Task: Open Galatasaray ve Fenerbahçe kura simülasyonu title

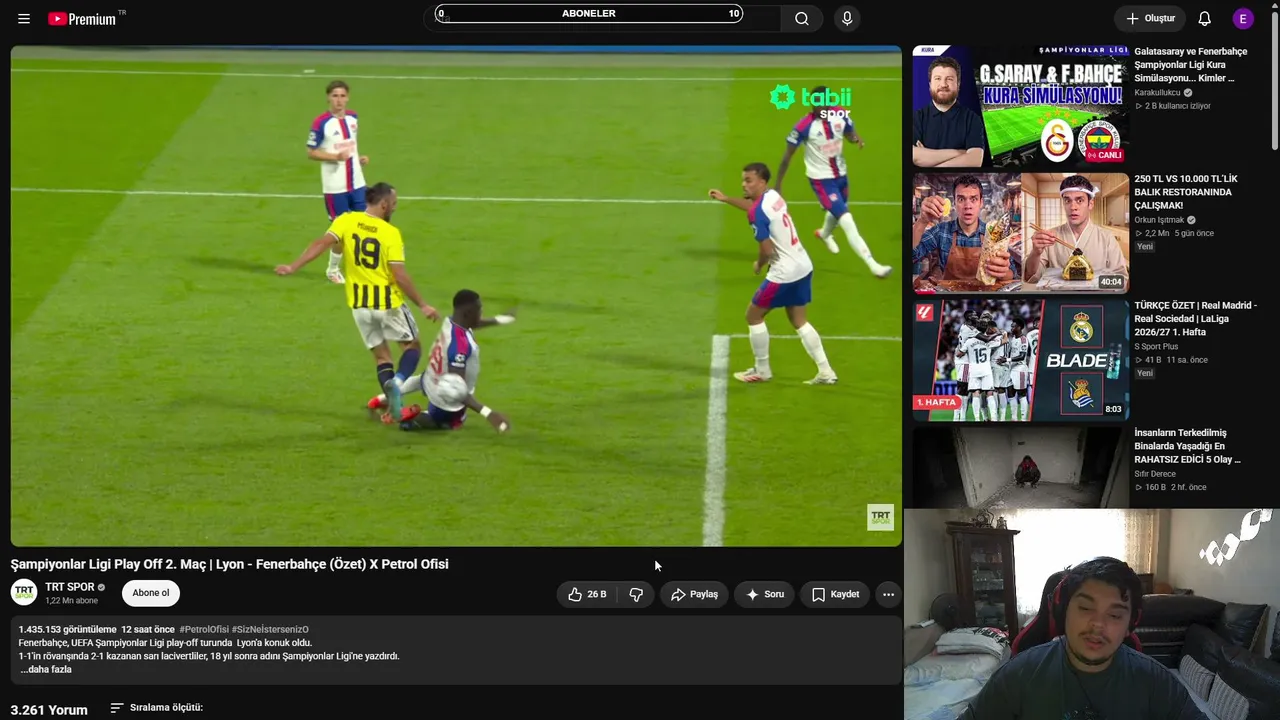Action: click(1191, 65)
